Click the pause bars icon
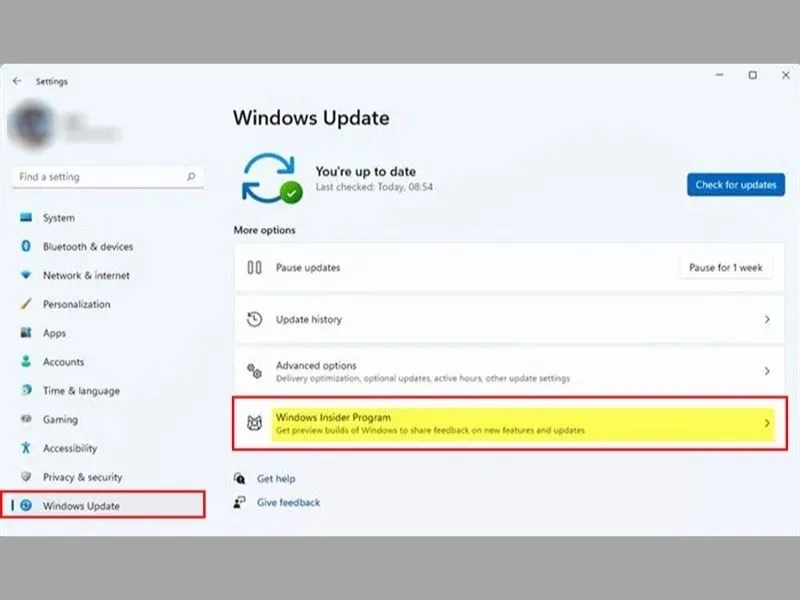Screen dimensions: 800x600 pyautogui.click(x=254, y=267)
